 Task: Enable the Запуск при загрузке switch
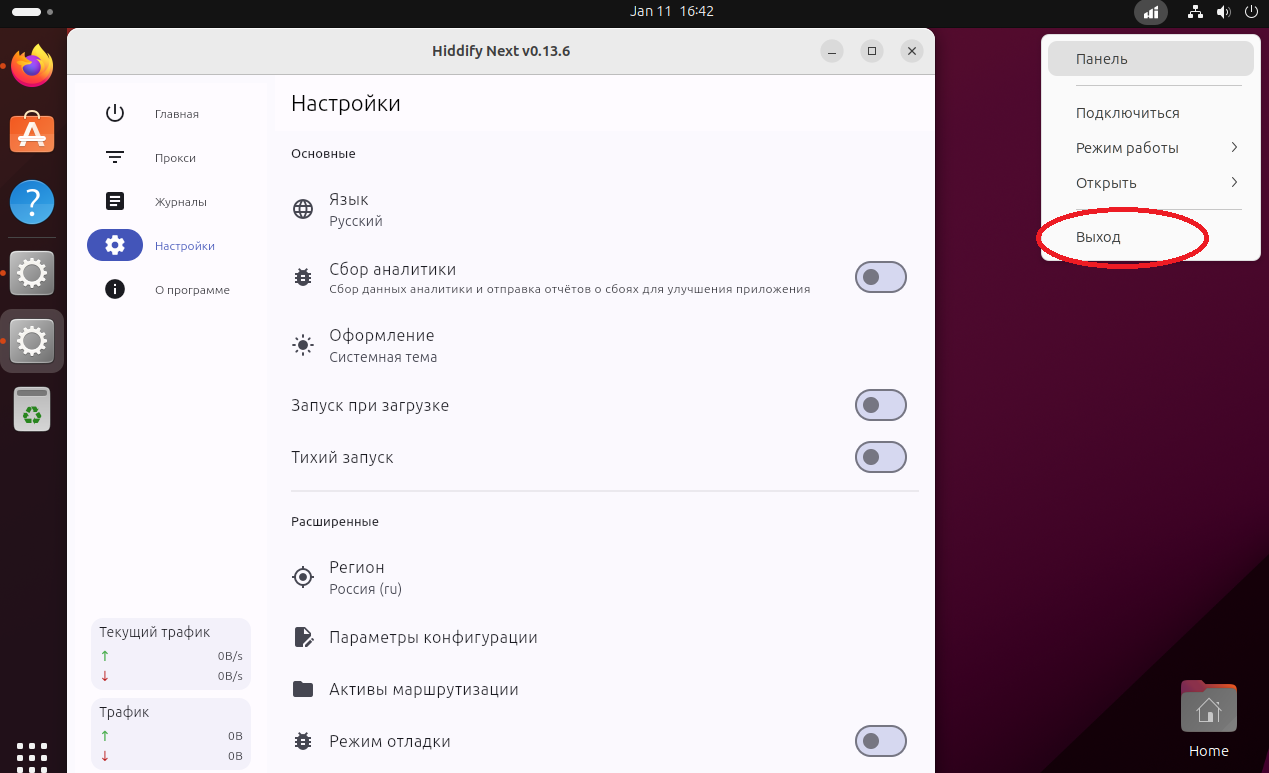click(x=880, y=405)
